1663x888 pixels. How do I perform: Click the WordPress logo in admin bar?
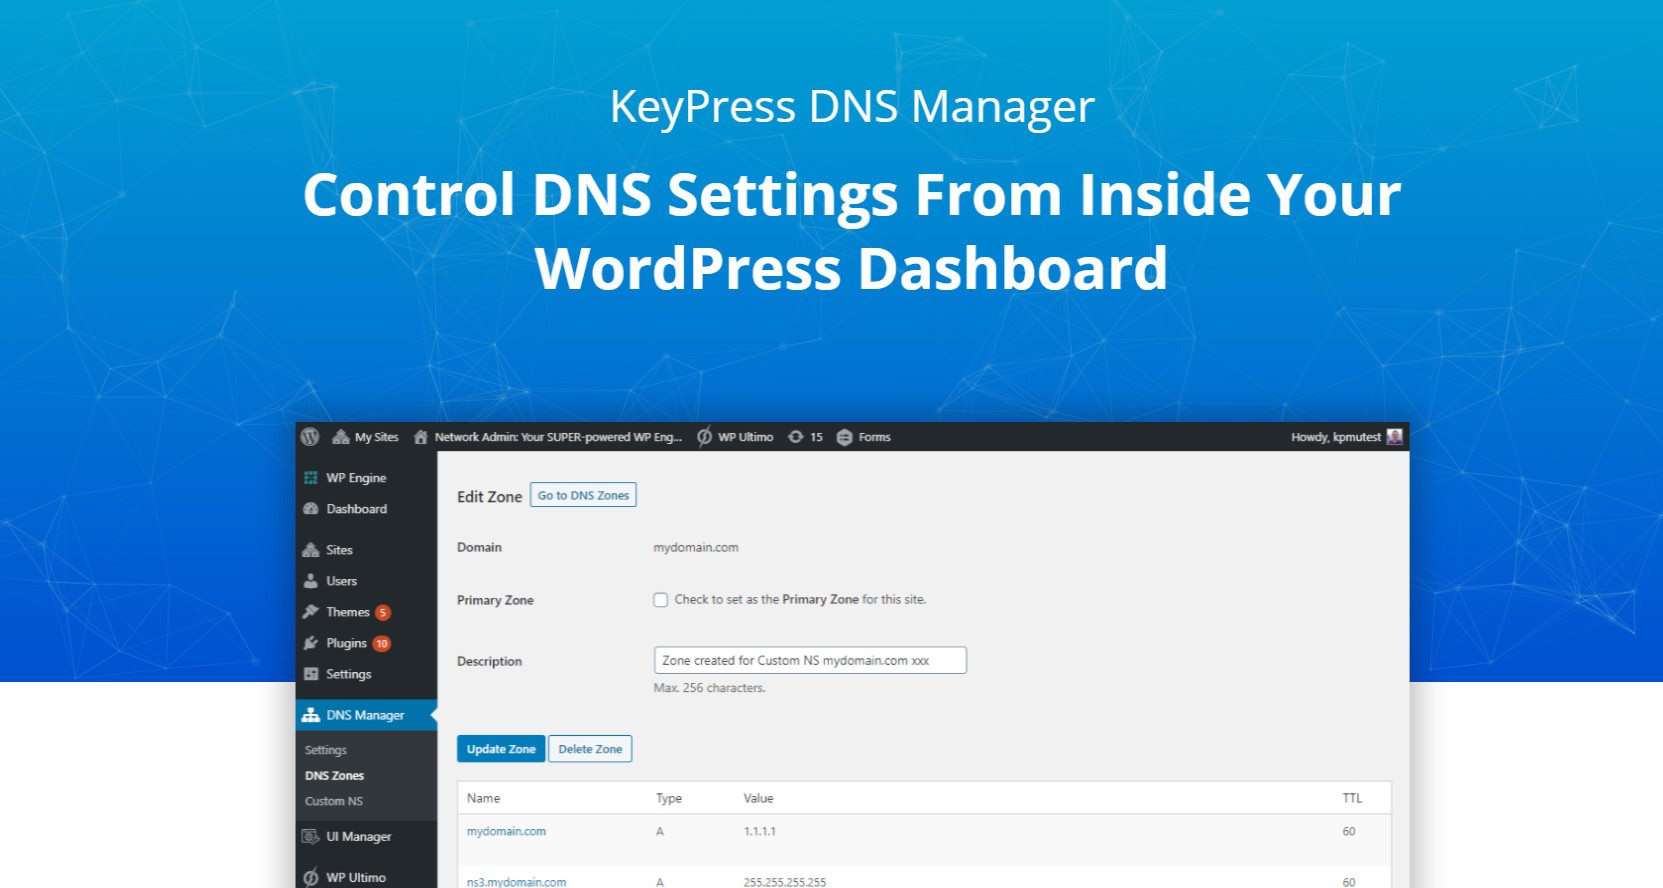click(310, 437)
